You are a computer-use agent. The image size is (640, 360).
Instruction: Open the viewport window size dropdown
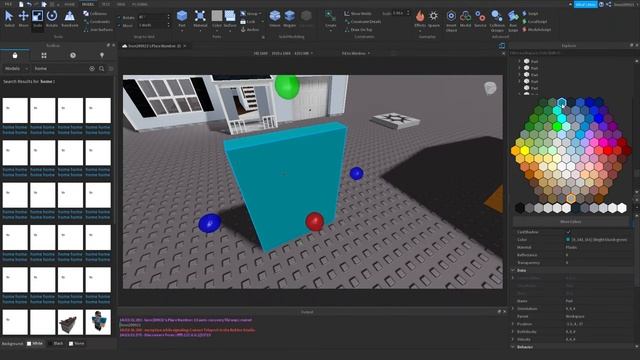point(356,53)
